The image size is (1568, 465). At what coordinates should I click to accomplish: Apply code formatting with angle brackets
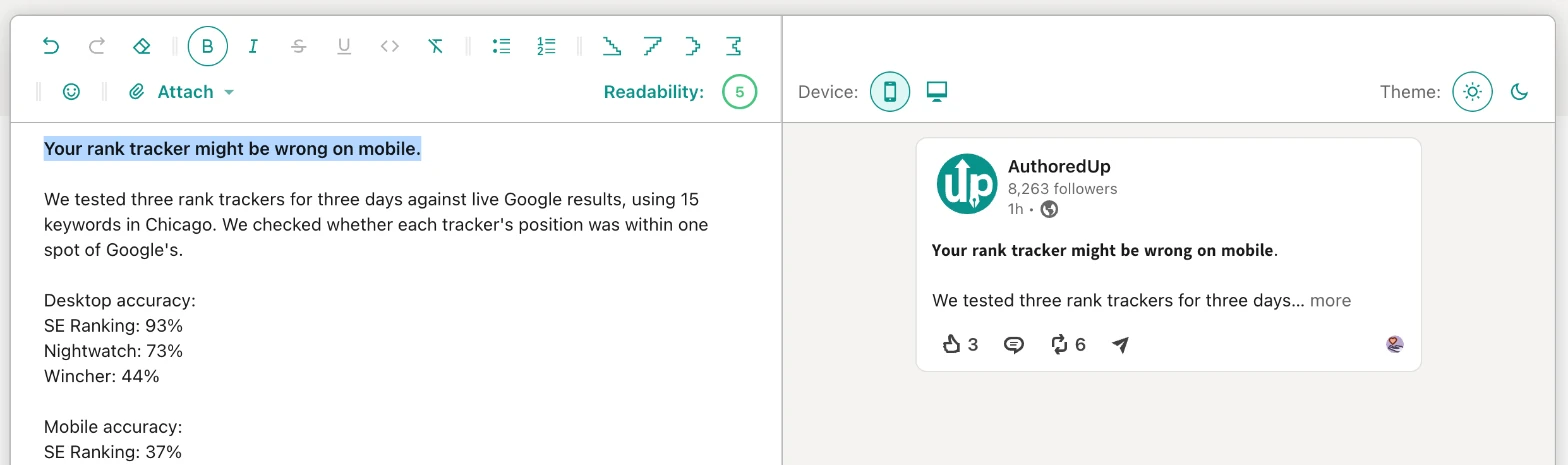tap(390, 46)
